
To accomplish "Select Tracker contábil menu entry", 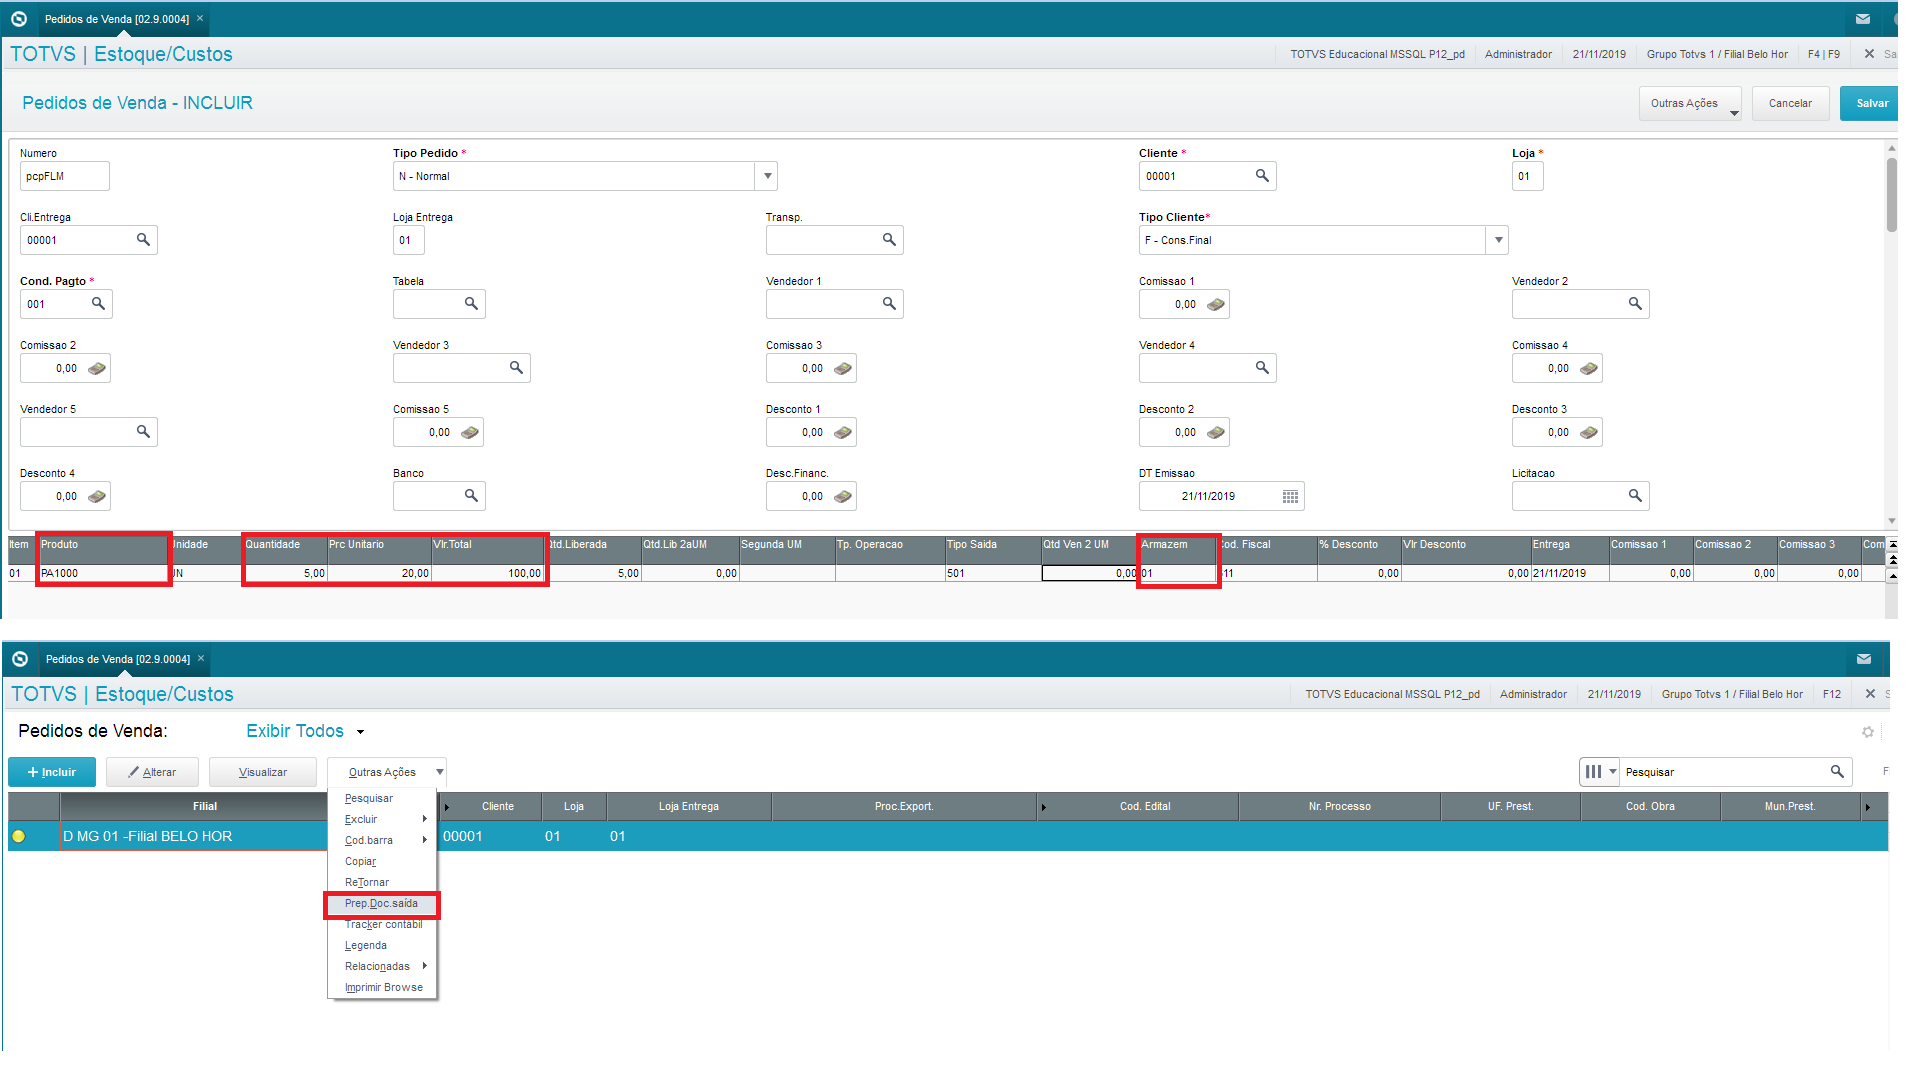I will click(x=384, y=924).
